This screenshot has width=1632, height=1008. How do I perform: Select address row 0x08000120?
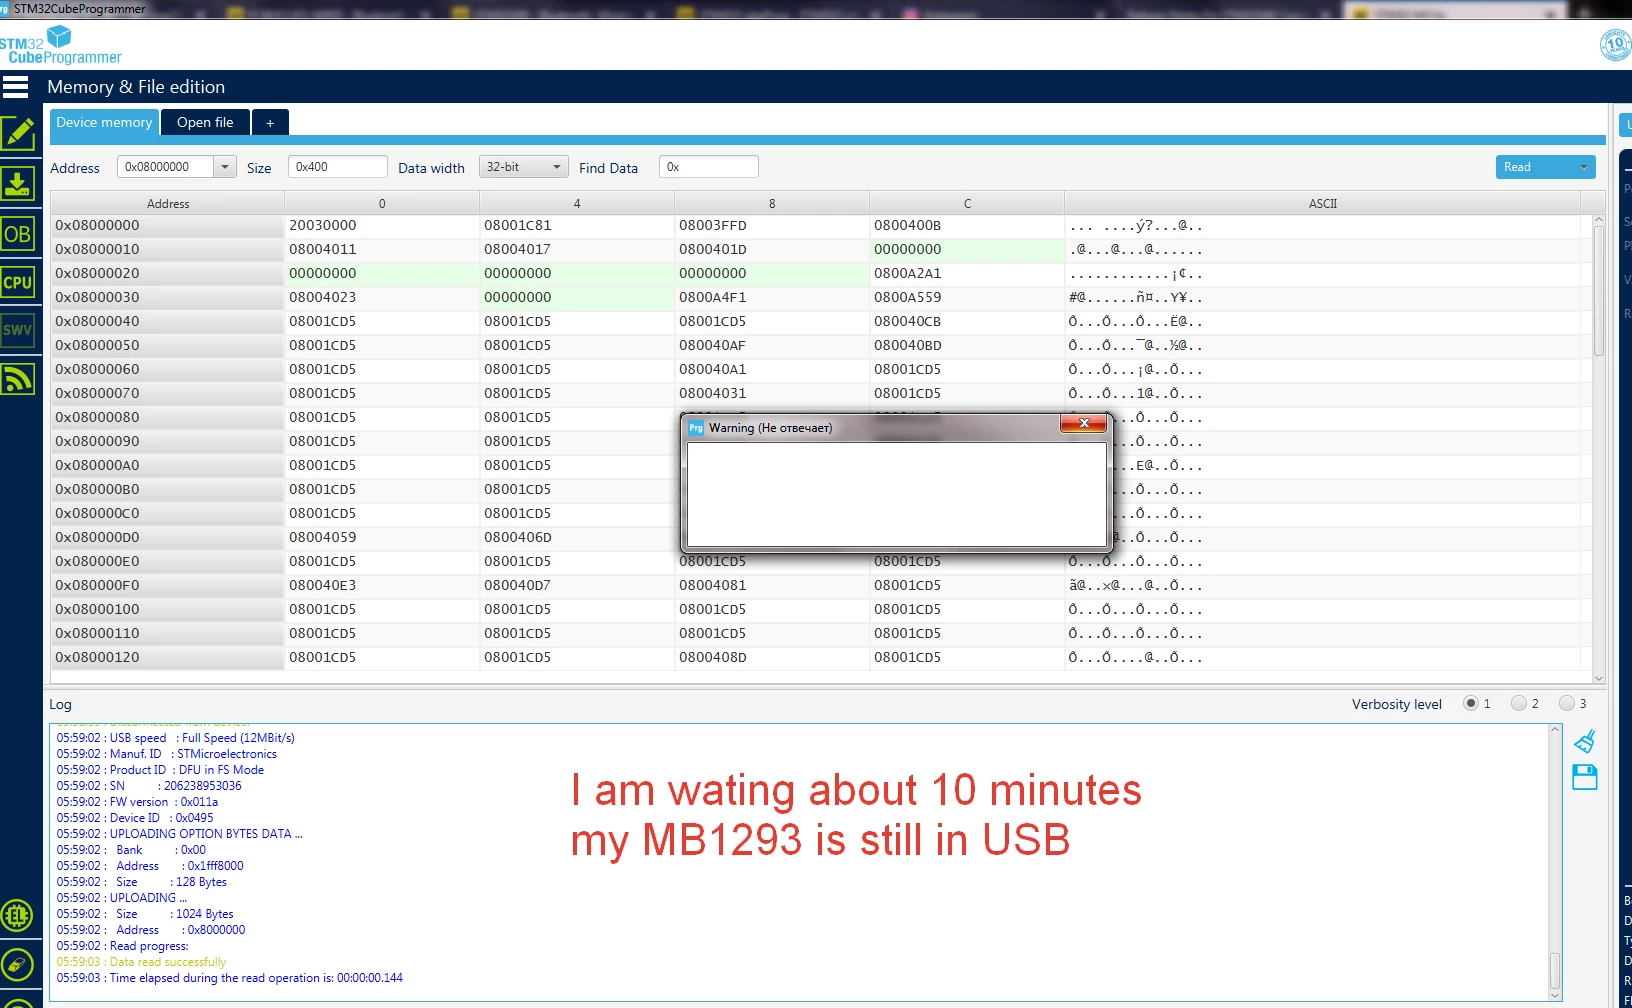(x=168, y=658)
